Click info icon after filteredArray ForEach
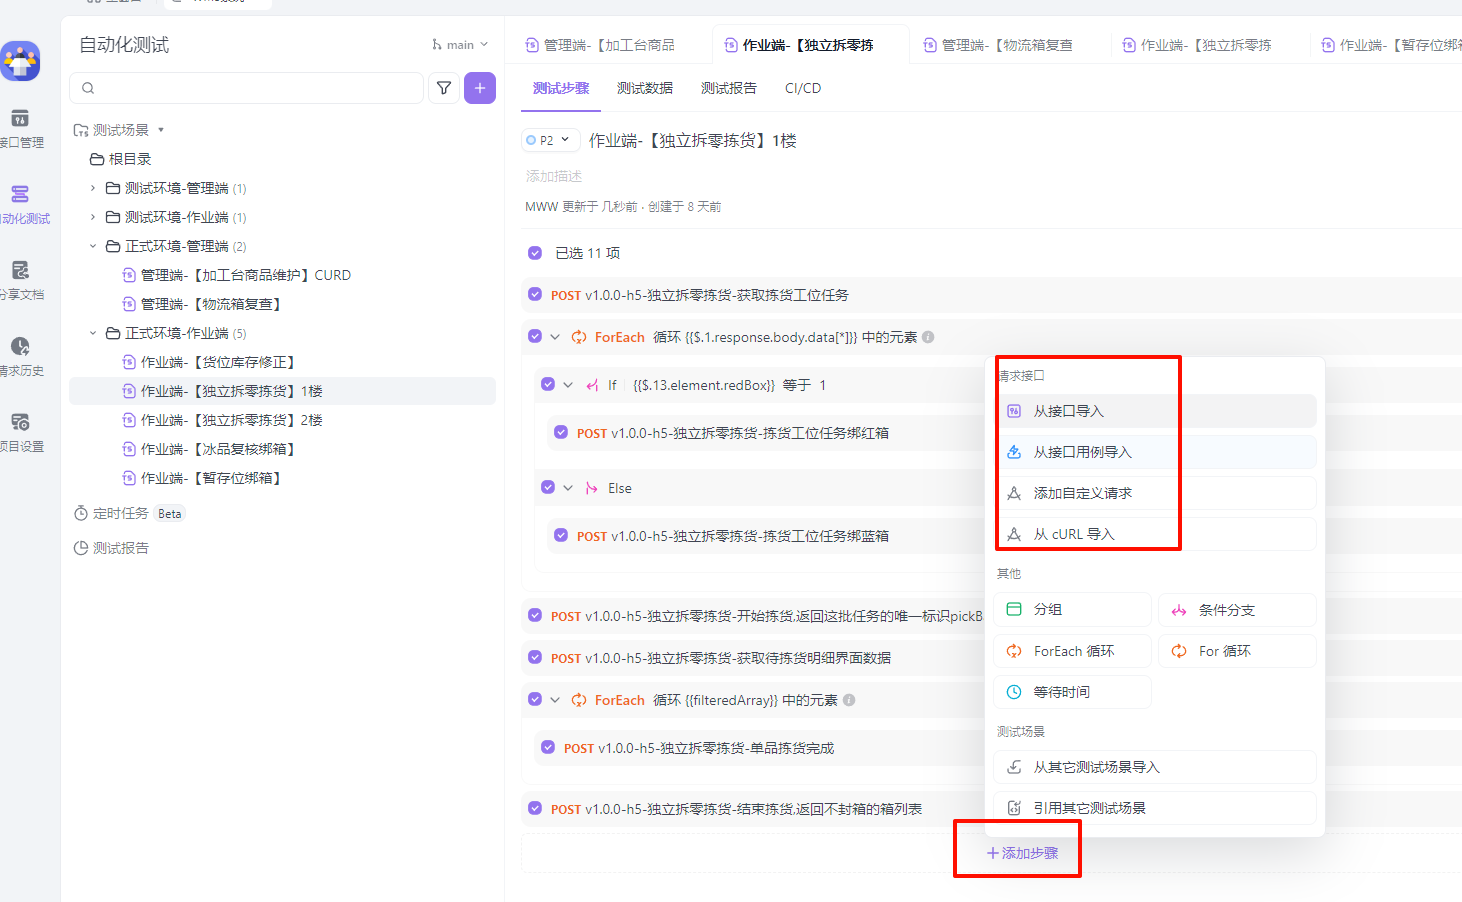 (849, 700)
